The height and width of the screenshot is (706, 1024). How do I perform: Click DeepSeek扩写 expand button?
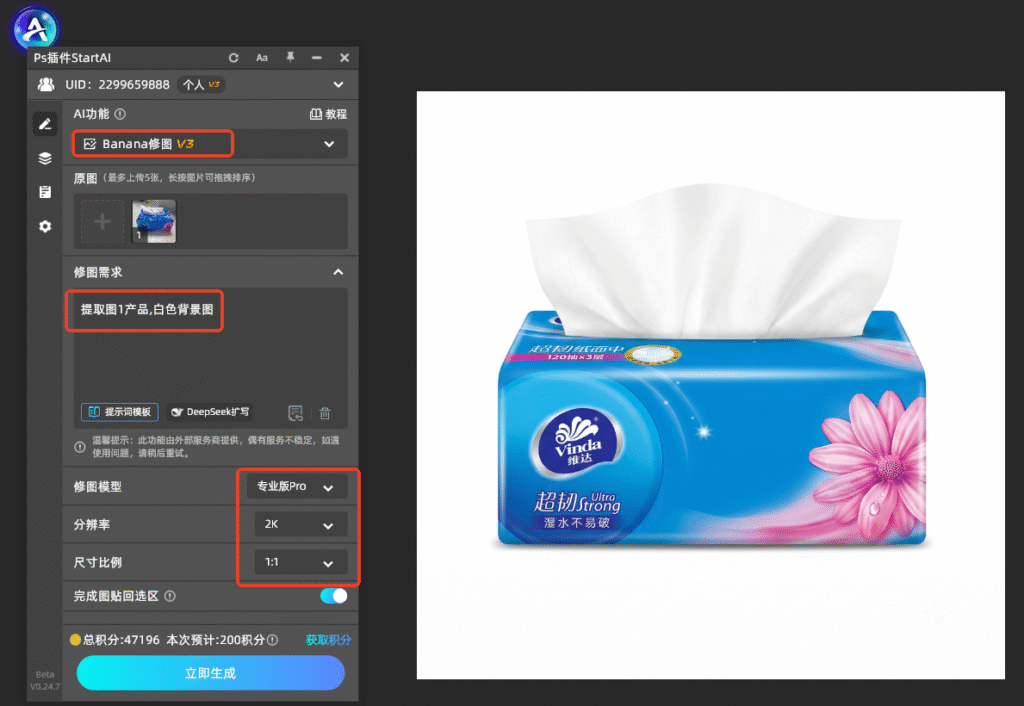210,412
